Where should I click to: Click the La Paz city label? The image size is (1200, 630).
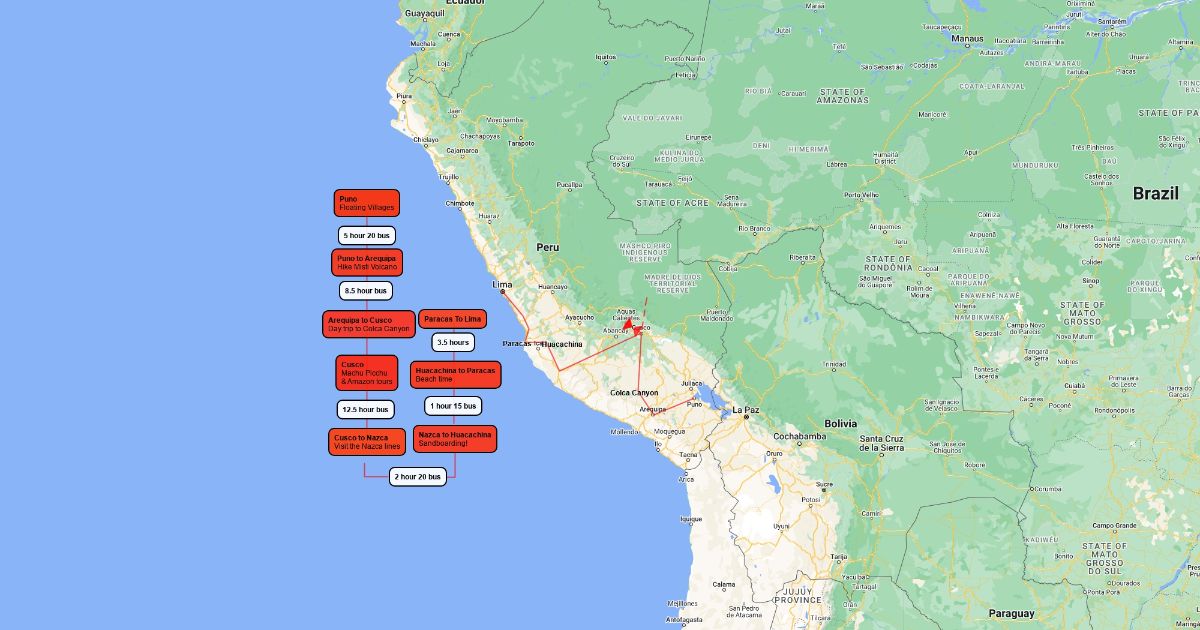[x=746, y=410]
